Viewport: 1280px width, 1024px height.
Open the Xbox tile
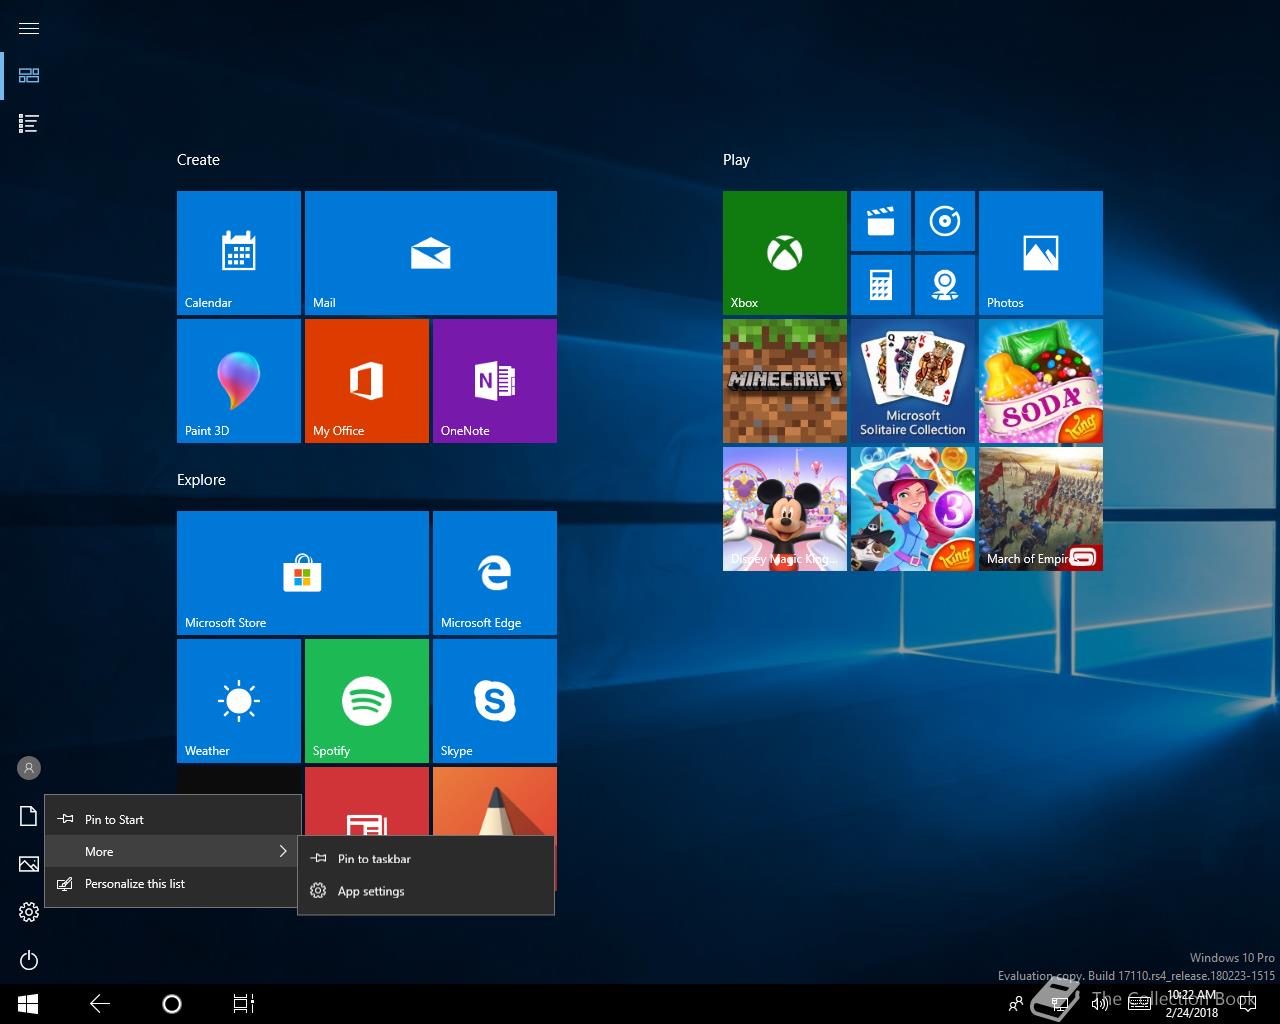[785, 253]
